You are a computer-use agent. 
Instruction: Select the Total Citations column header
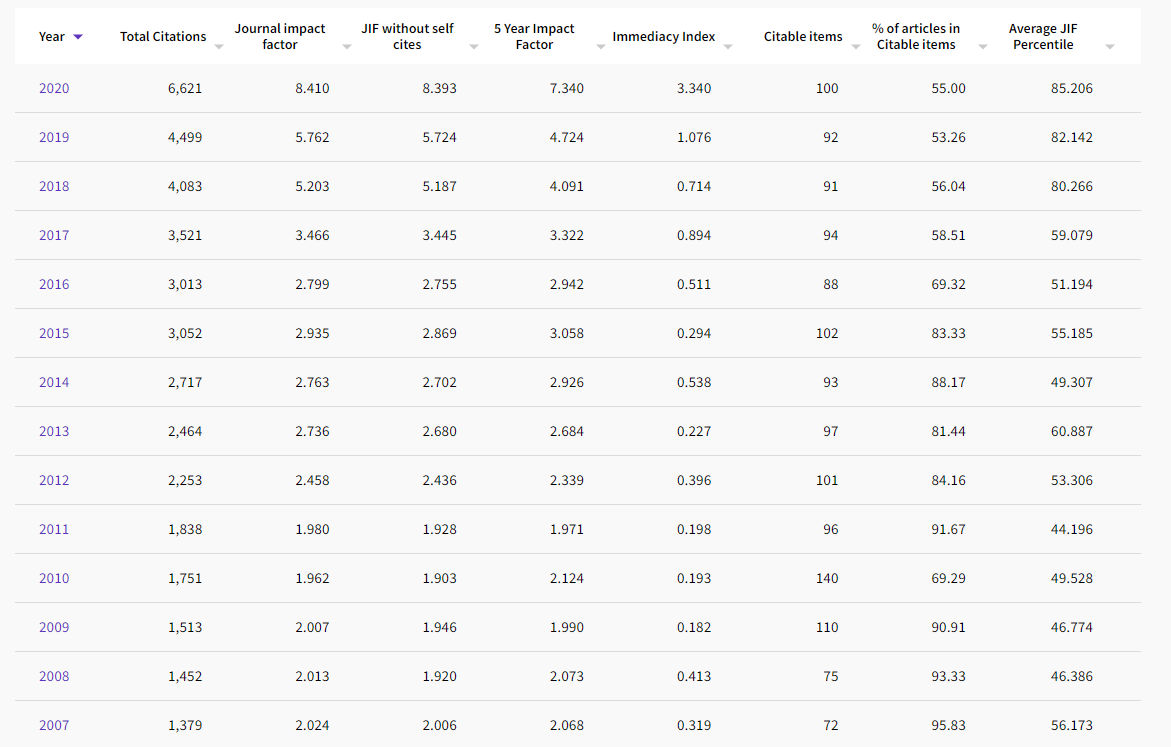tap(163, 37)
